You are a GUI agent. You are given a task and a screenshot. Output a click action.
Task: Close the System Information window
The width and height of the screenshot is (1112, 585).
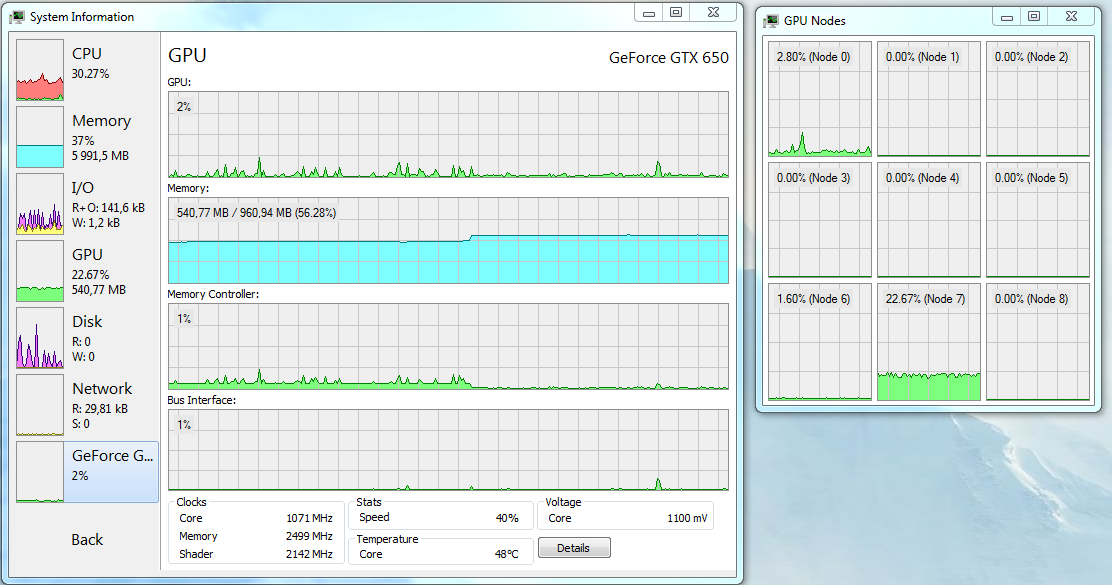pyautogui.click(x=713, y=13)
